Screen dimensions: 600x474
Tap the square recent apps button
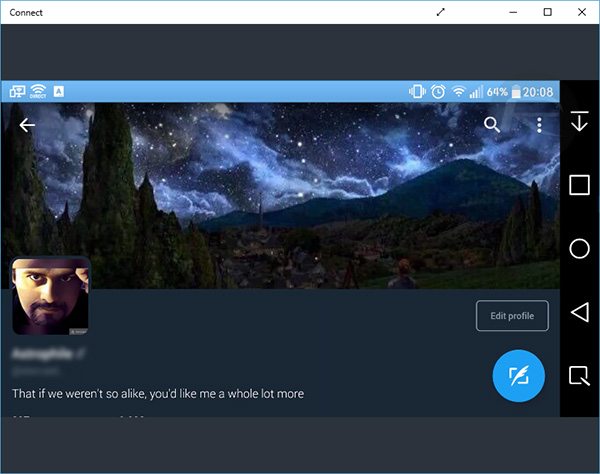(x=579, y=185)
